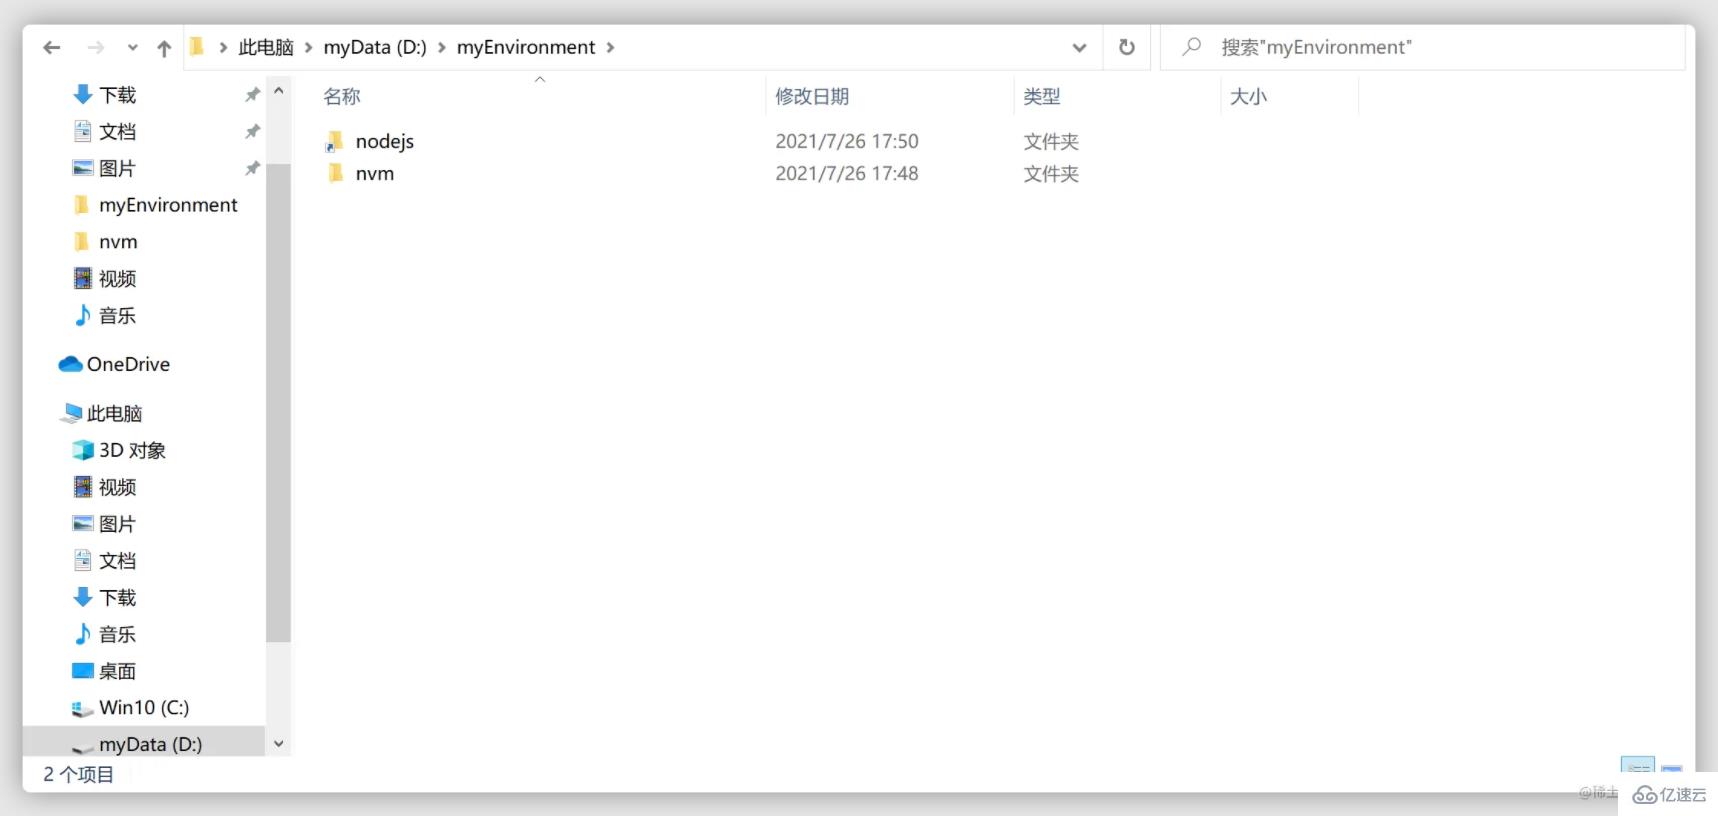Image resolution: width=1718 pixels, height=816 pixels.
Task: Open the address bar history dropdown
Action: pos(1079,48)
